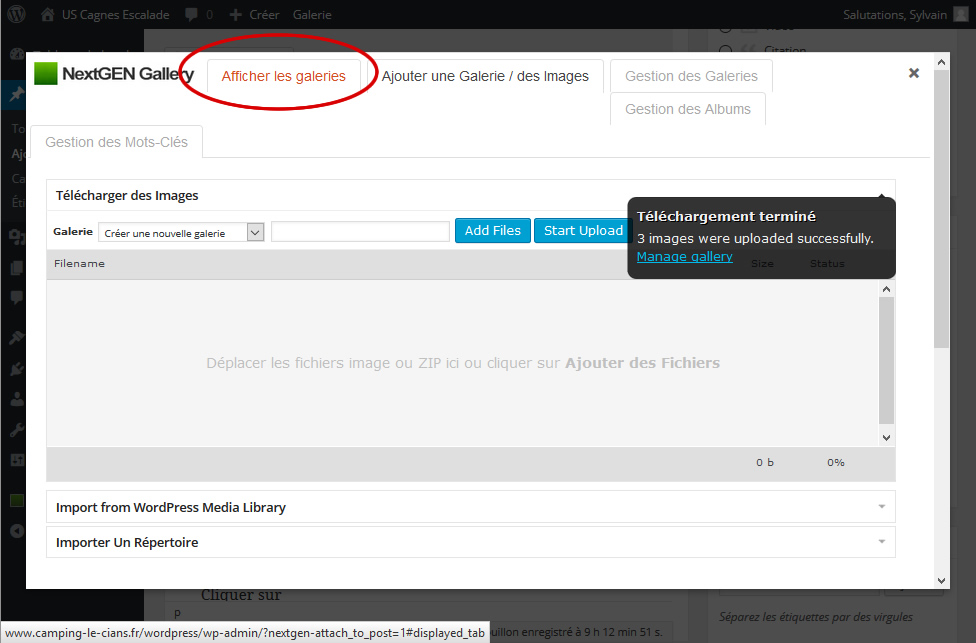This screenshot has height=643, width=976.
Task: Follow the Manage gallery link
Action: coord(684,256)
